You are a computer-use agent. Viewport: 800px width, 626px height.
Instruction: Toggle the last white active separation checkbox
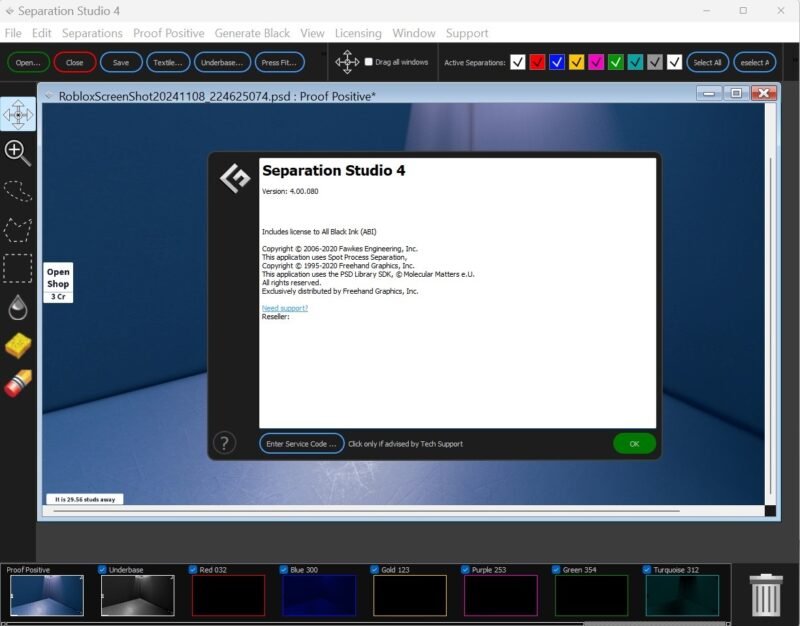click(674, 62)
